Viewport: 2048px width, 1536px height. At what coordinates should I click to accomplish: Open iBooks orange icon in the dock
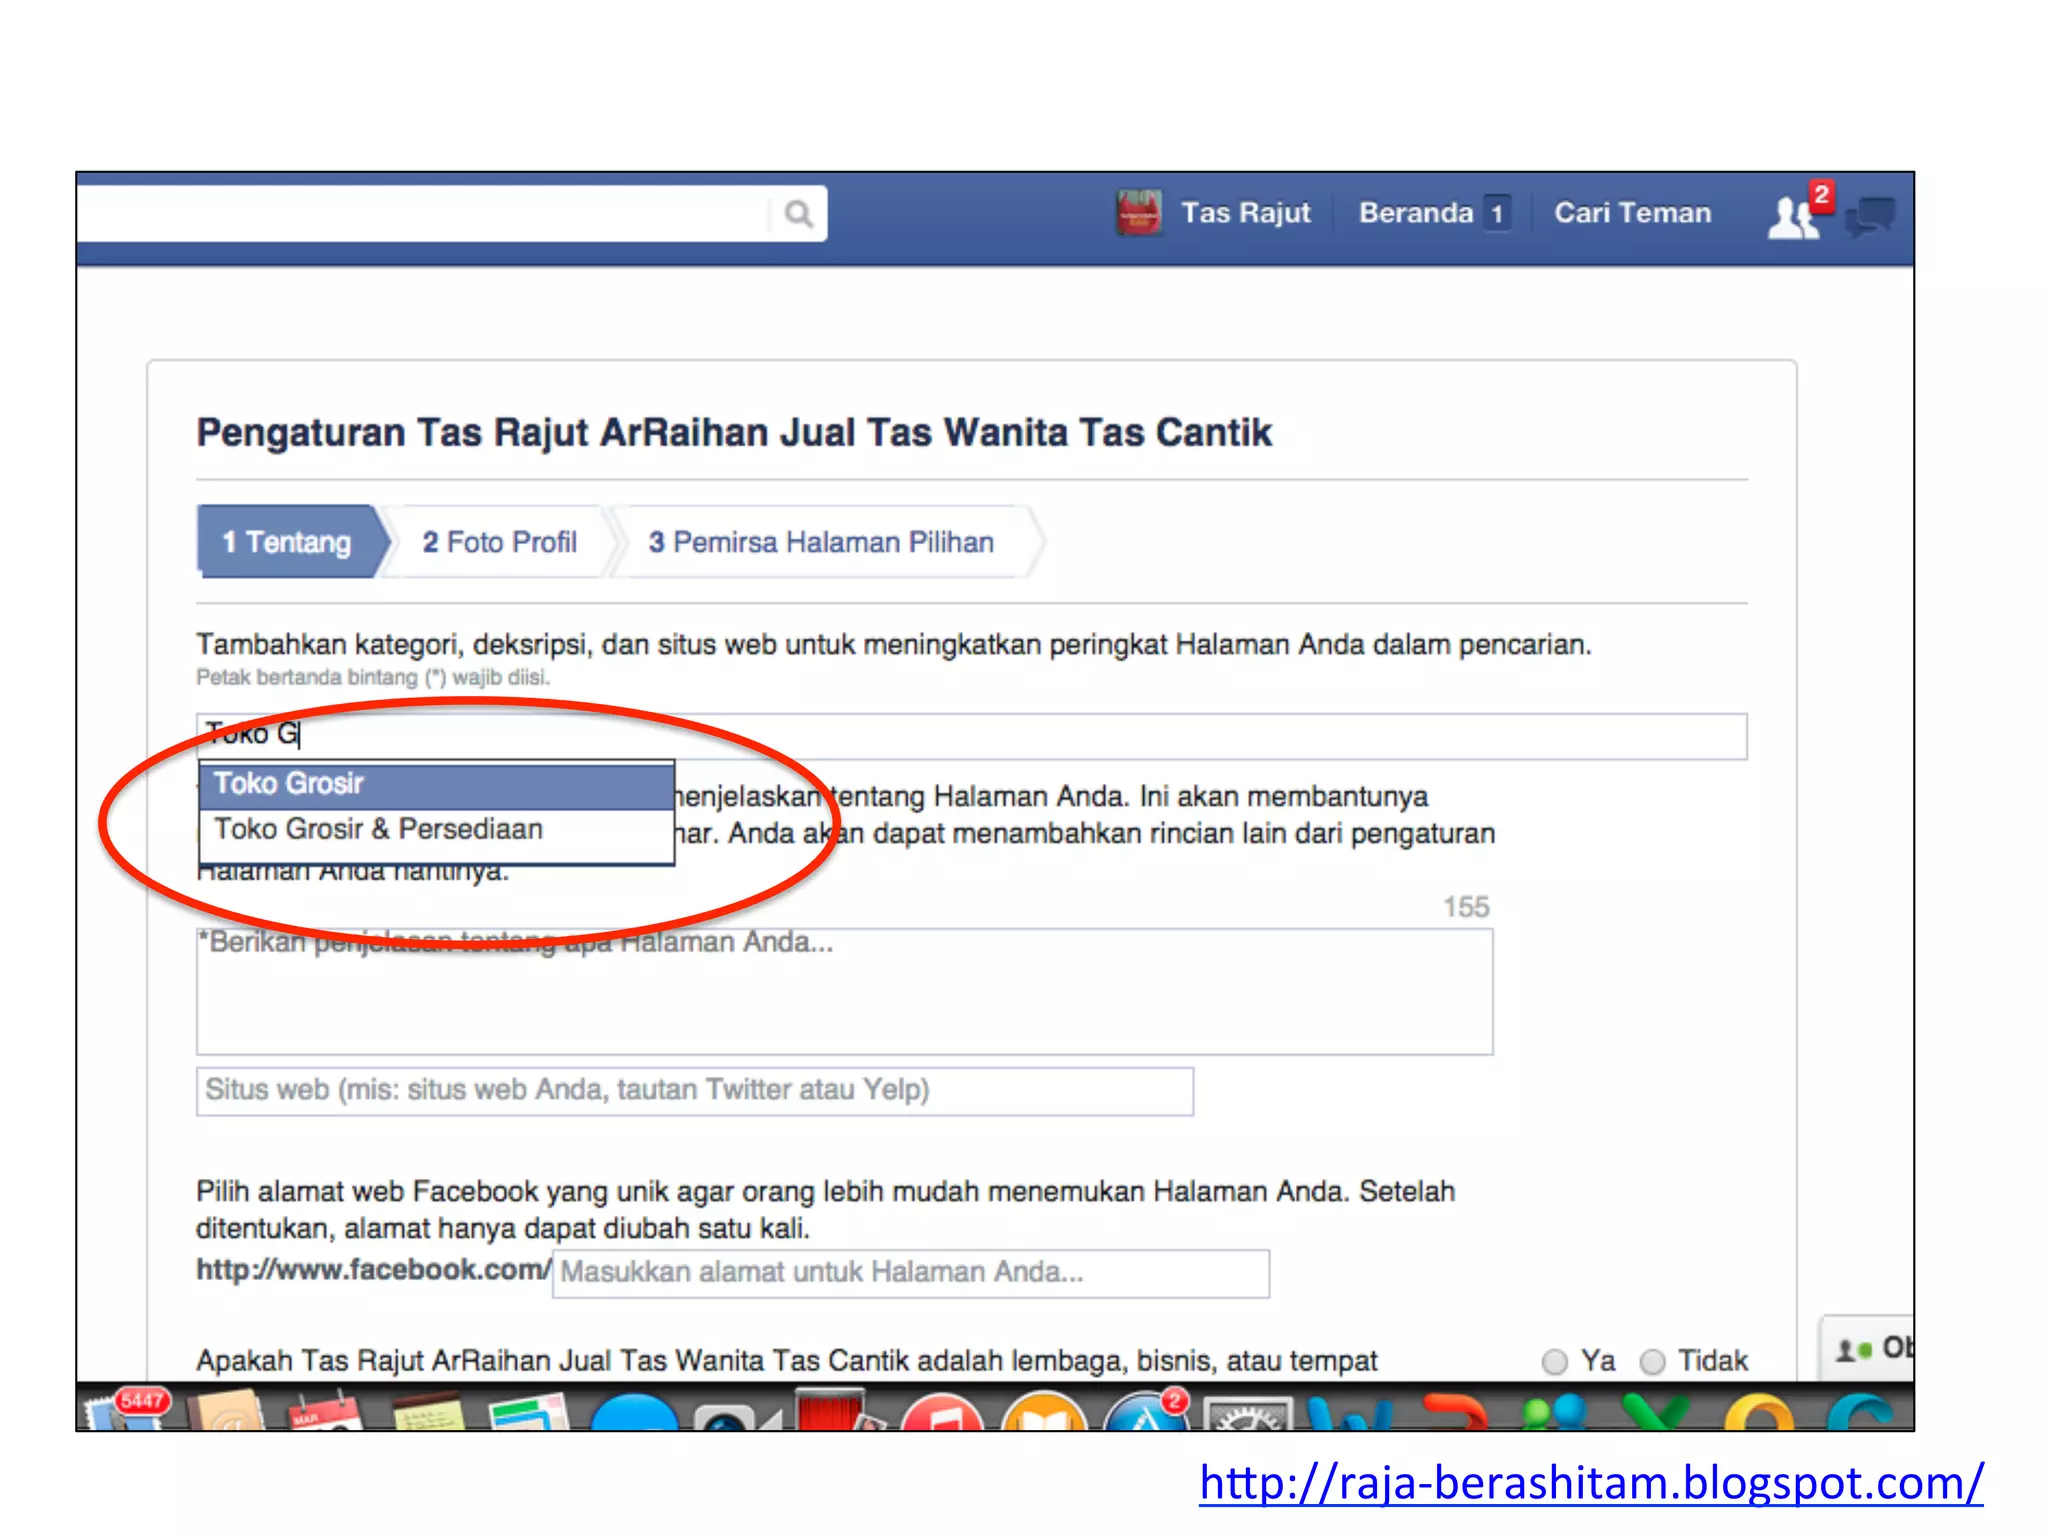(1044, 1412)
